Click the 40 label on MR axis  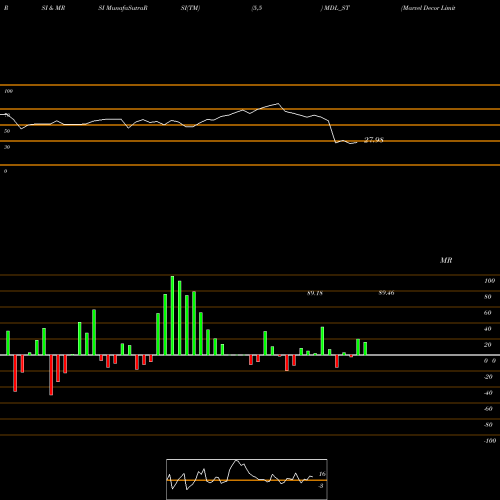tap(487, 329)
